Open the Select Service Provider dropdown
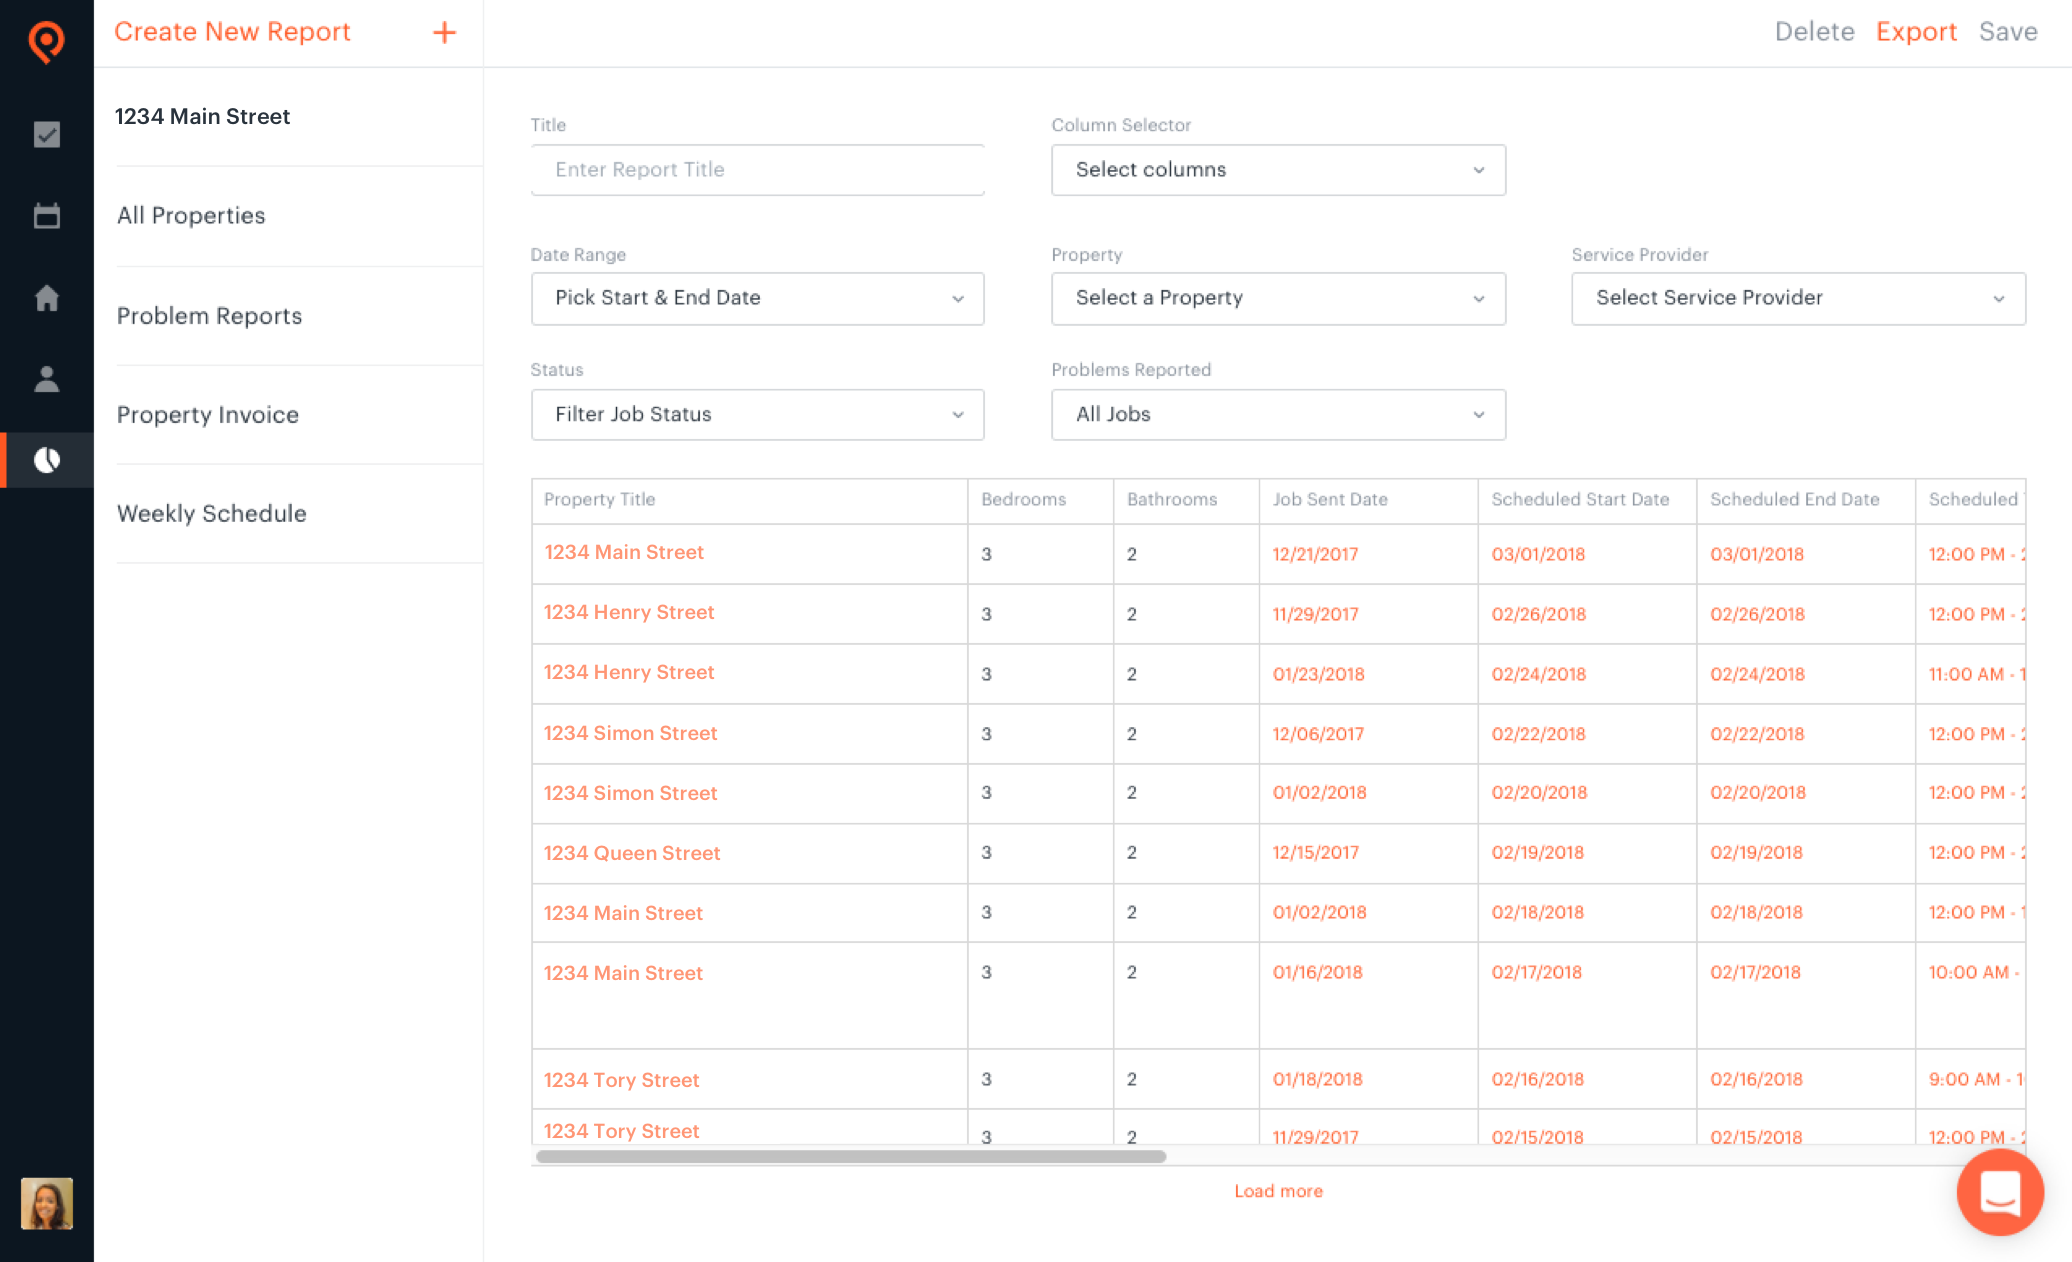 pos(1797,296)
